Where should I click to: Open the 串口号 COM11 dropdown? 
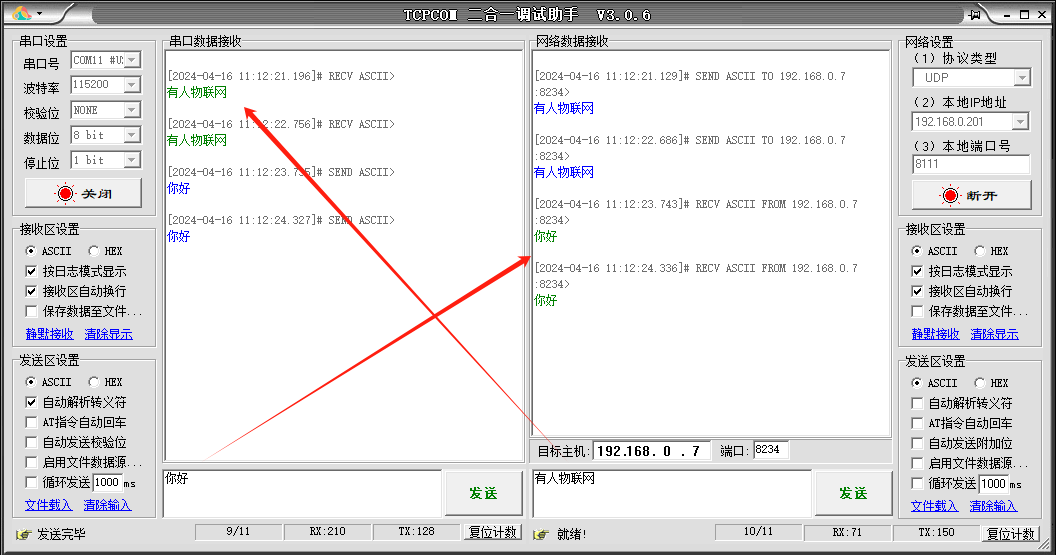click(132, 61)
